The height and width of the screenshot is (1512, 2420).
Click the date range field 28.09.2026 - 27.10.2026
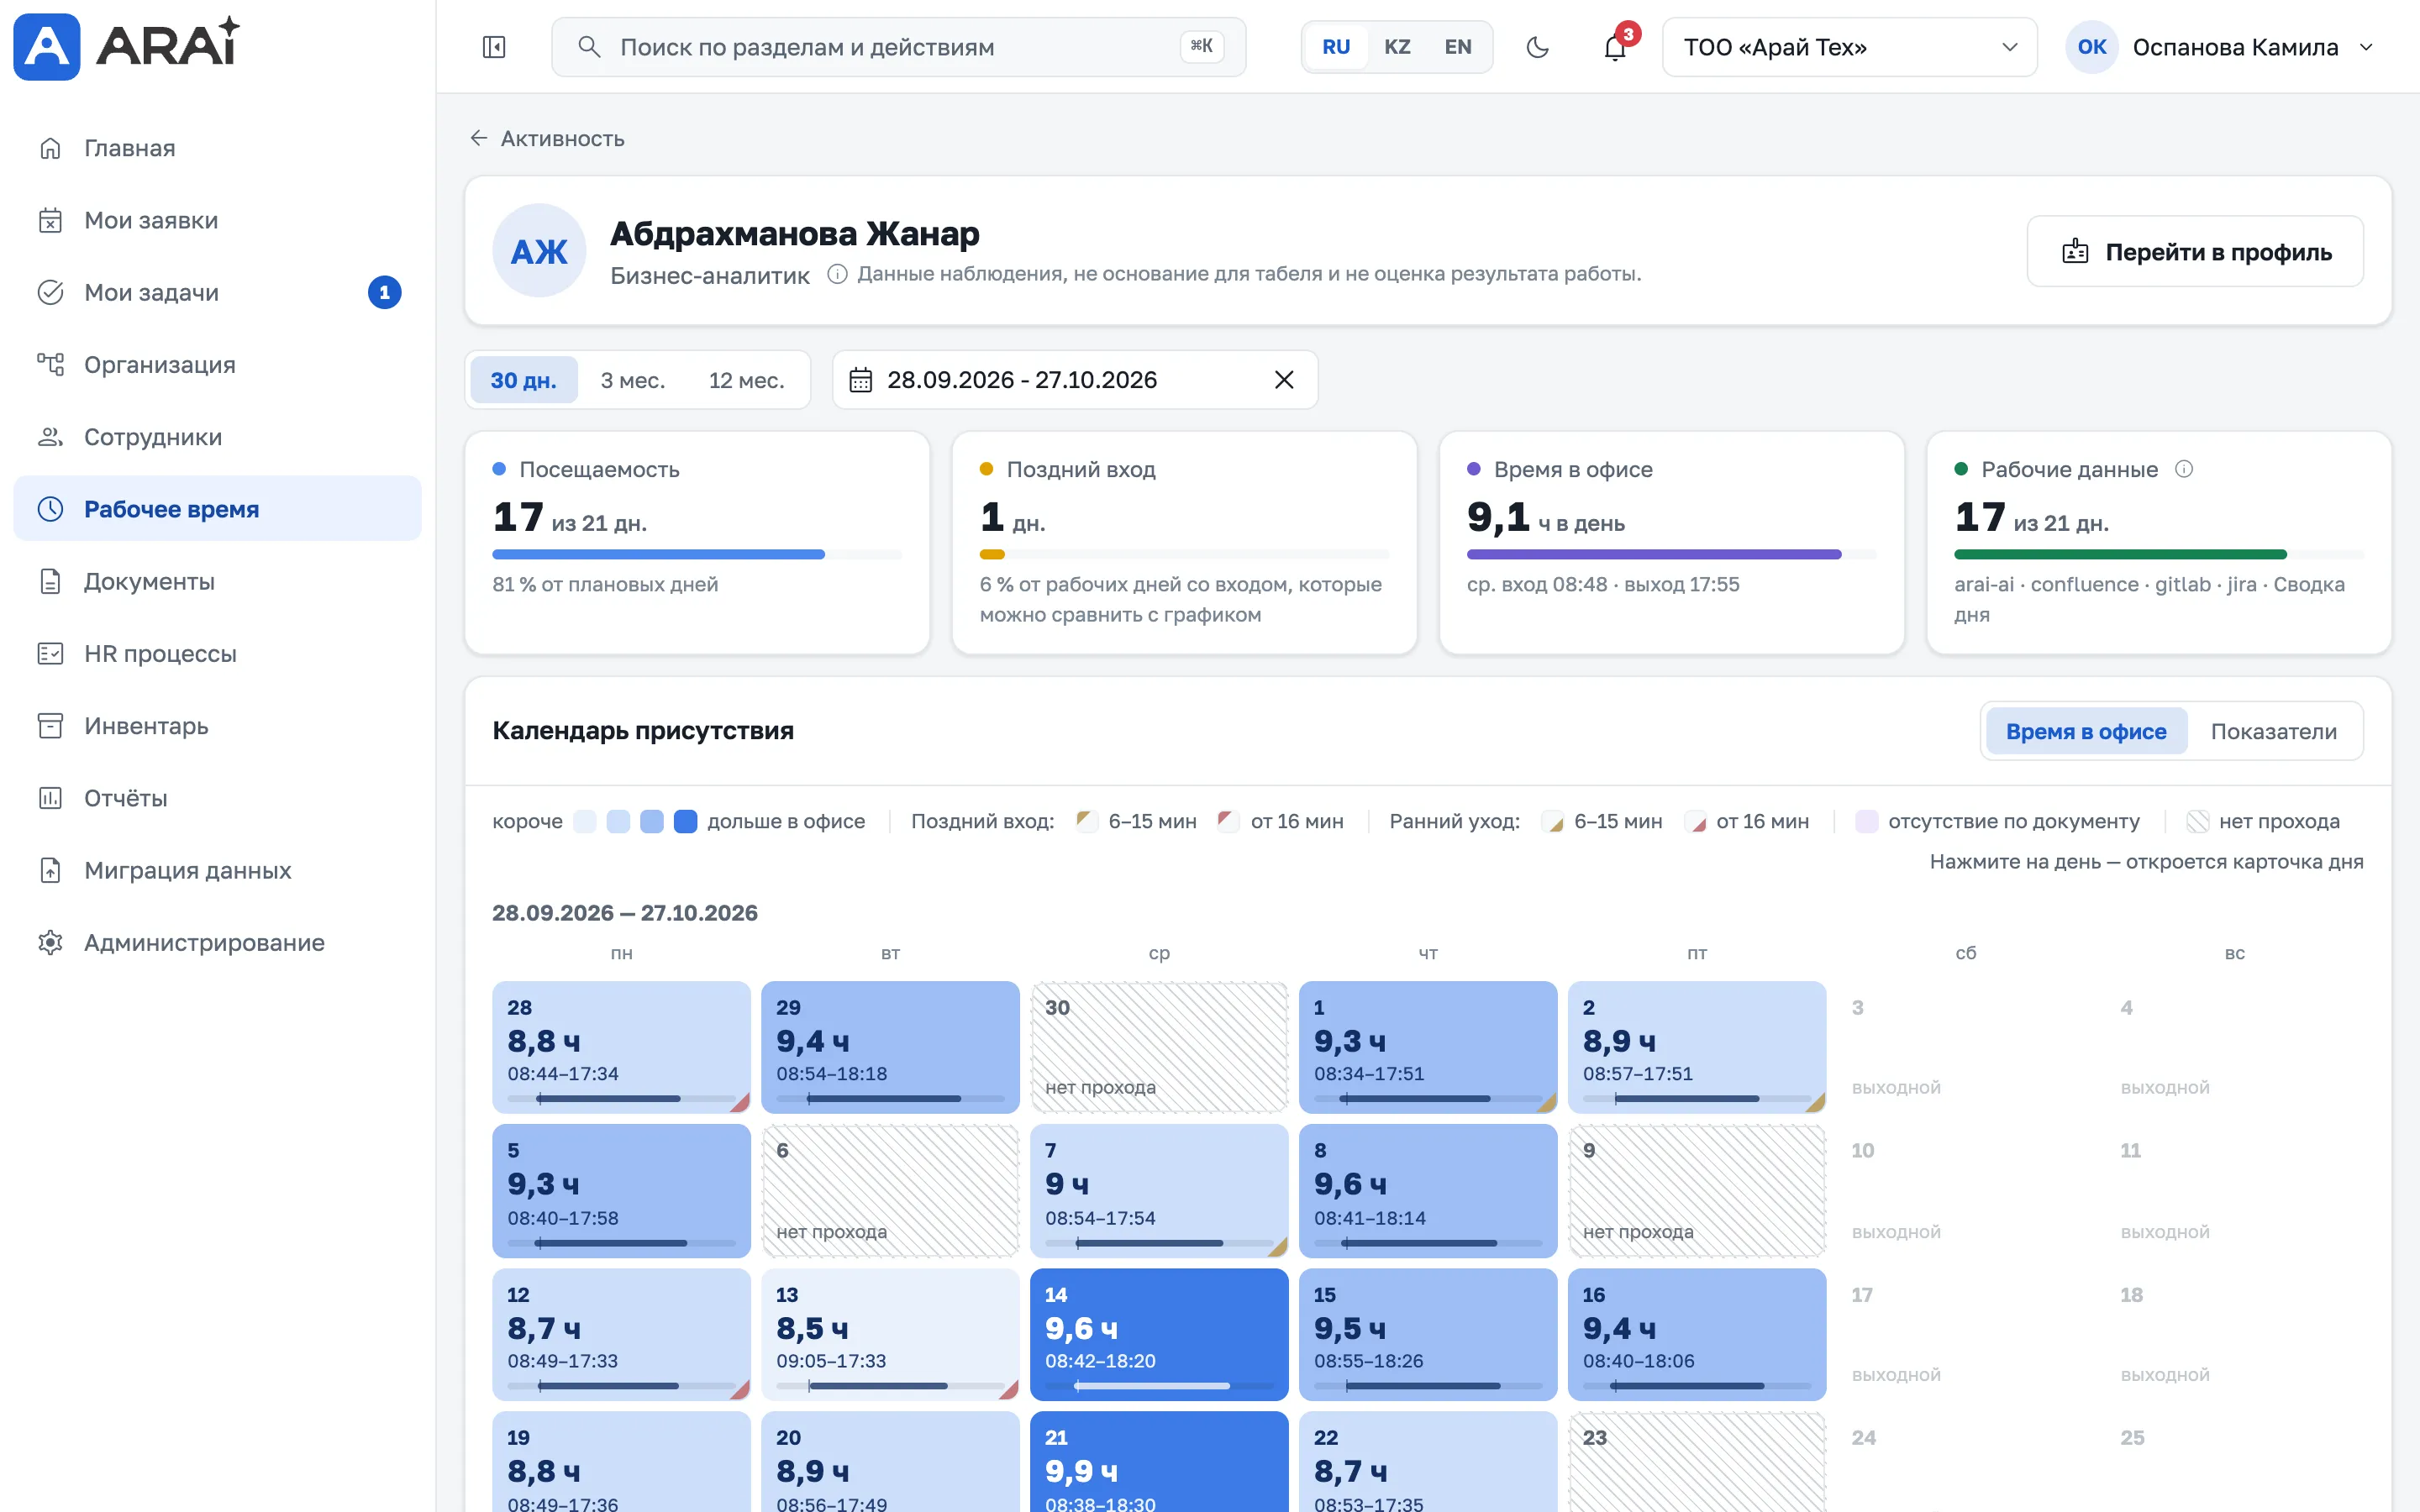[1075, 380]
